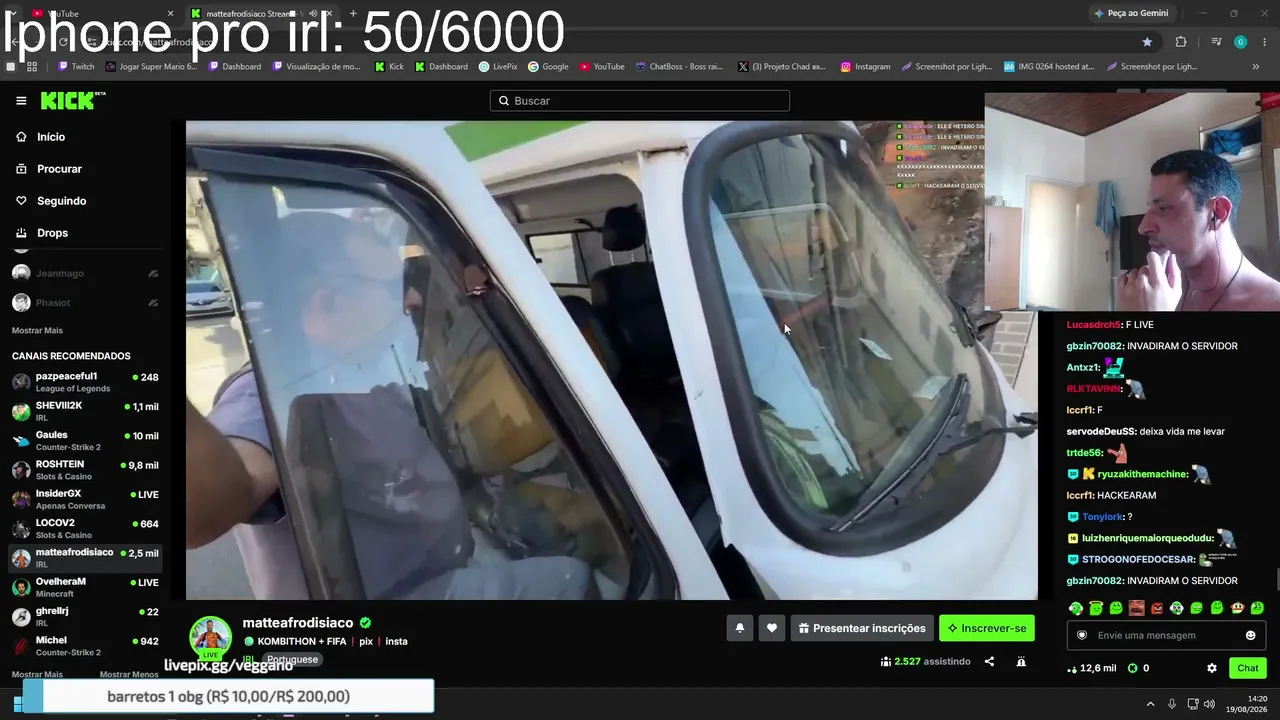Toggle stream notifications bell
1280x720 pixels.
pos(740,628)
